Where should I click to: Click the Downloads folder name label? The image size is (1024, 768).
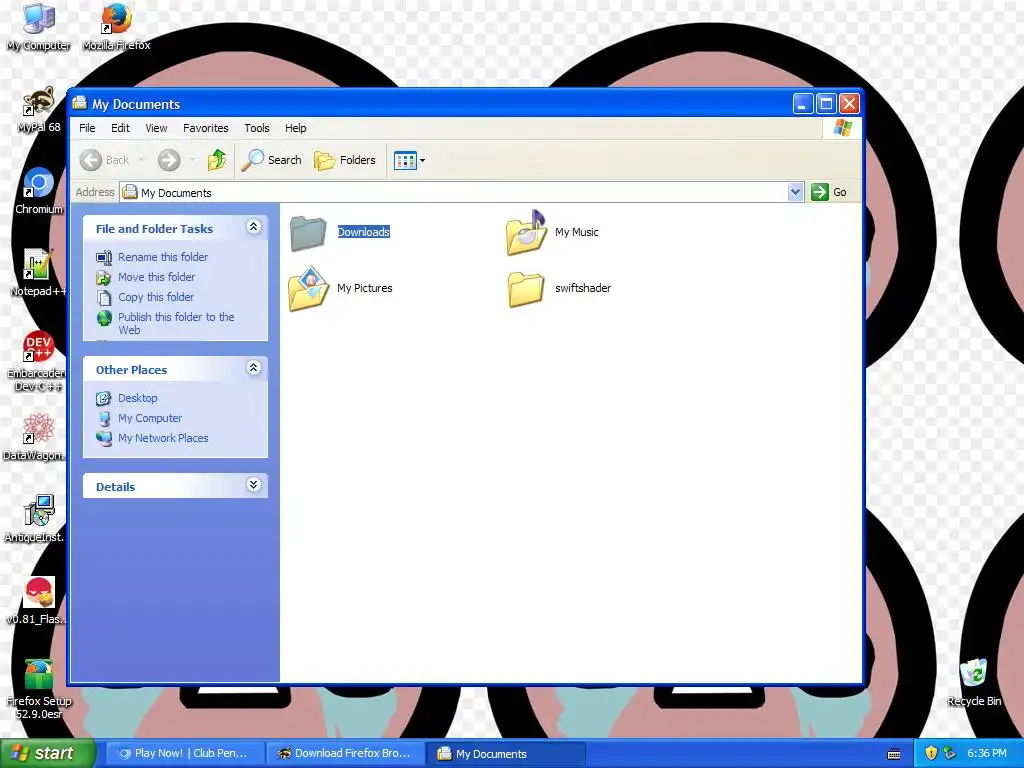(x=364, y=232)
